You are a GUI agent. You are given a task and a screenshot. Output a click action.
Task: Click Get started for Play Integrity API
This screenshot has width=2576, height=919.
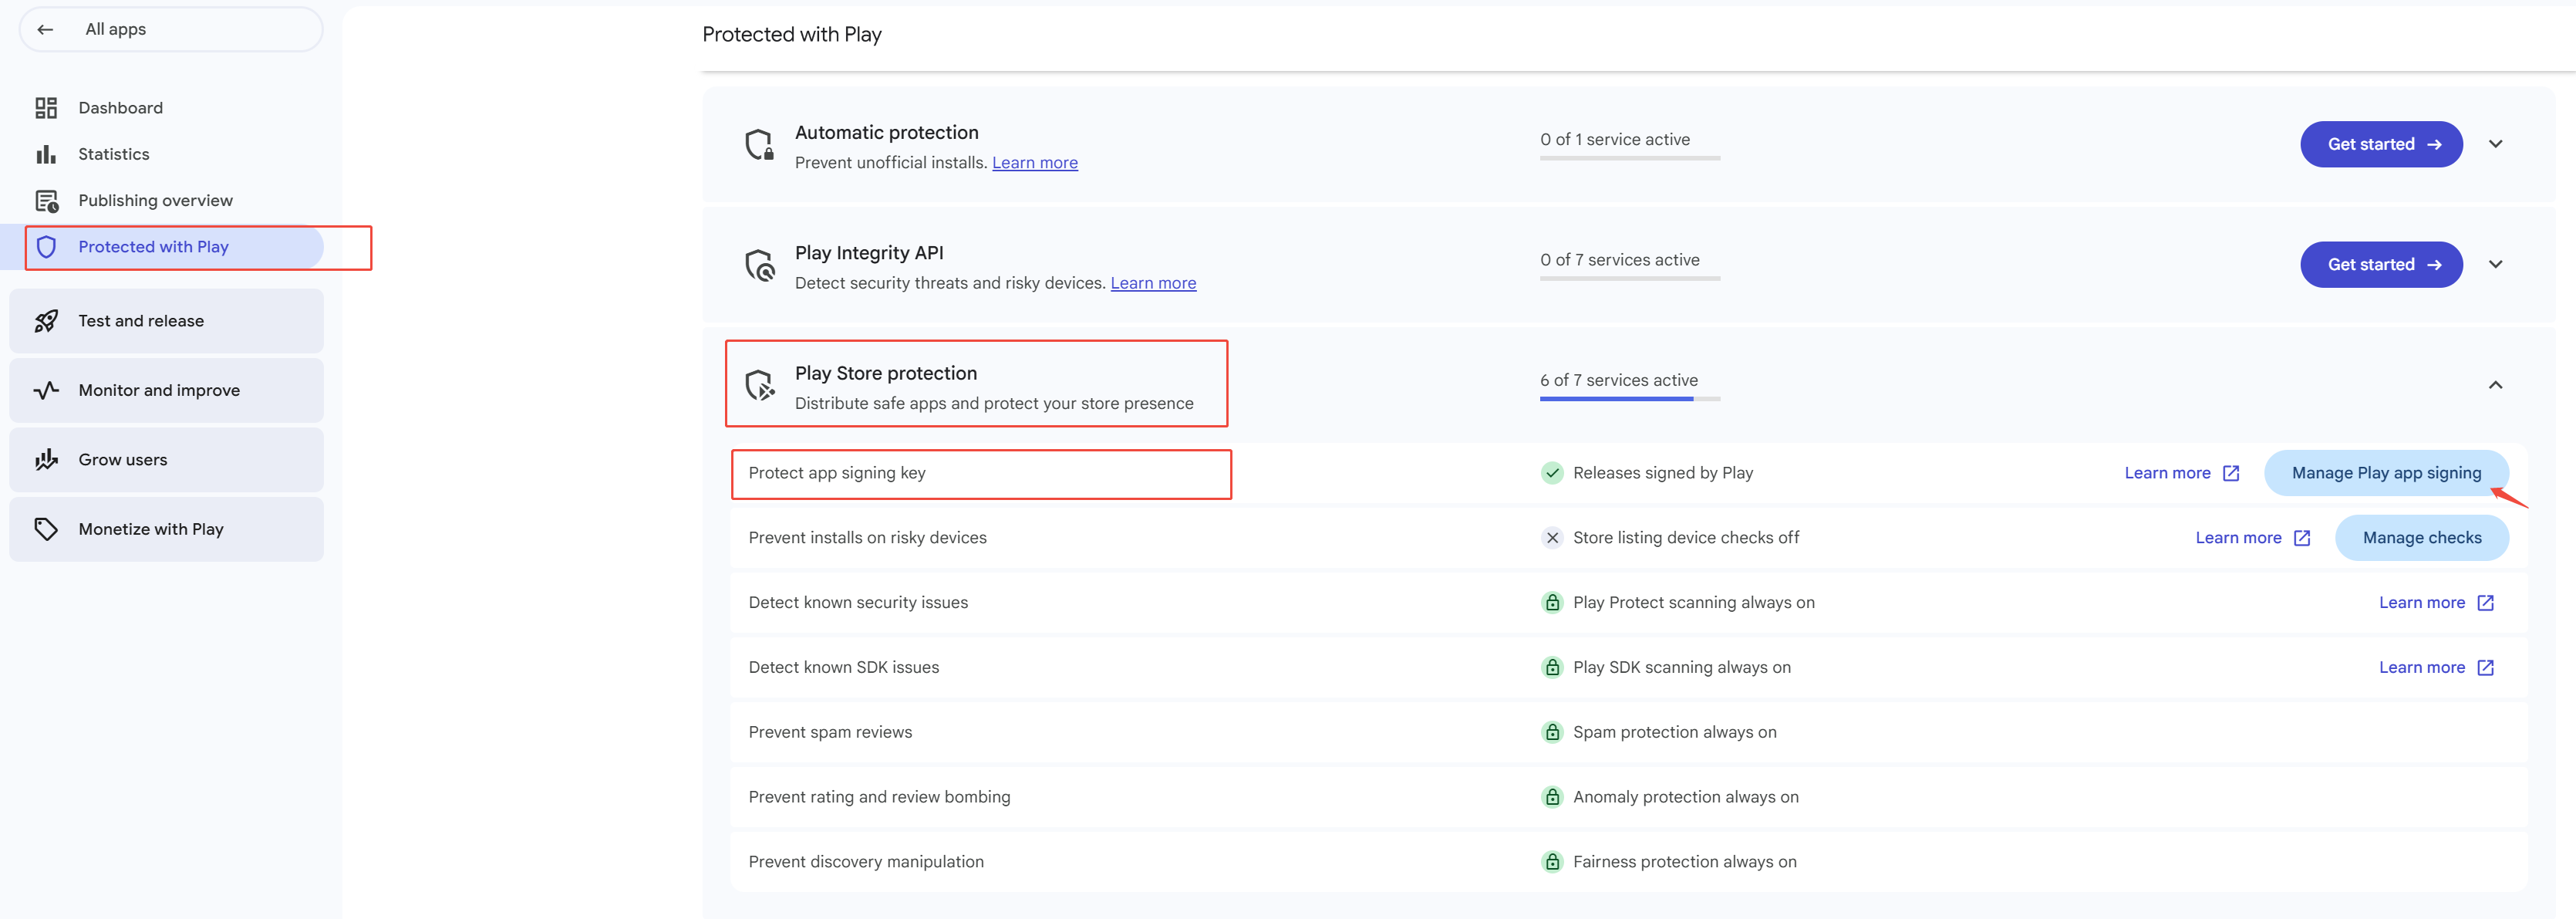2381,265
